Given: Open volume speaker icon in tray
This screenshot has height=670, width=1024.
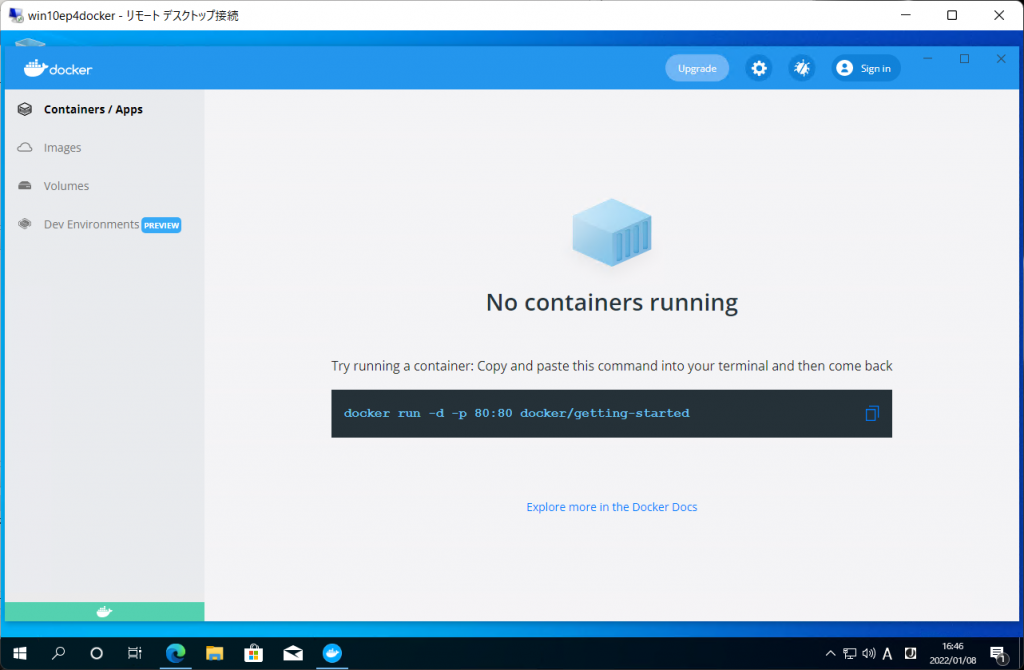Looking at the screenshot, I should point(869,653).
